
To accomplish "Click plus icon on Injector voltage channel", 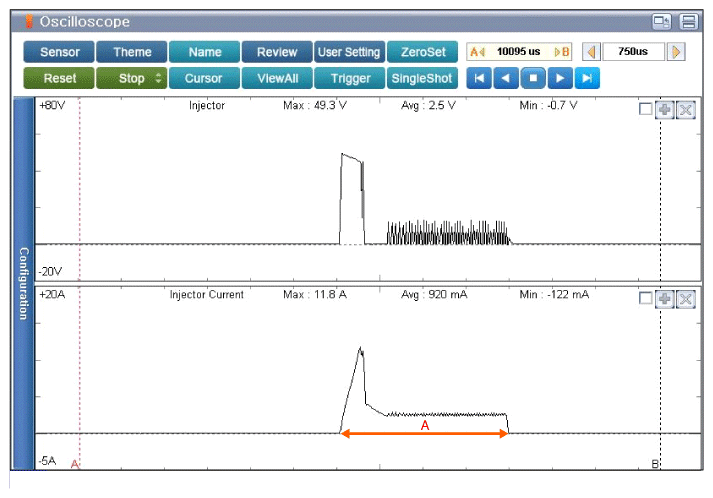I will pos(665,110).
